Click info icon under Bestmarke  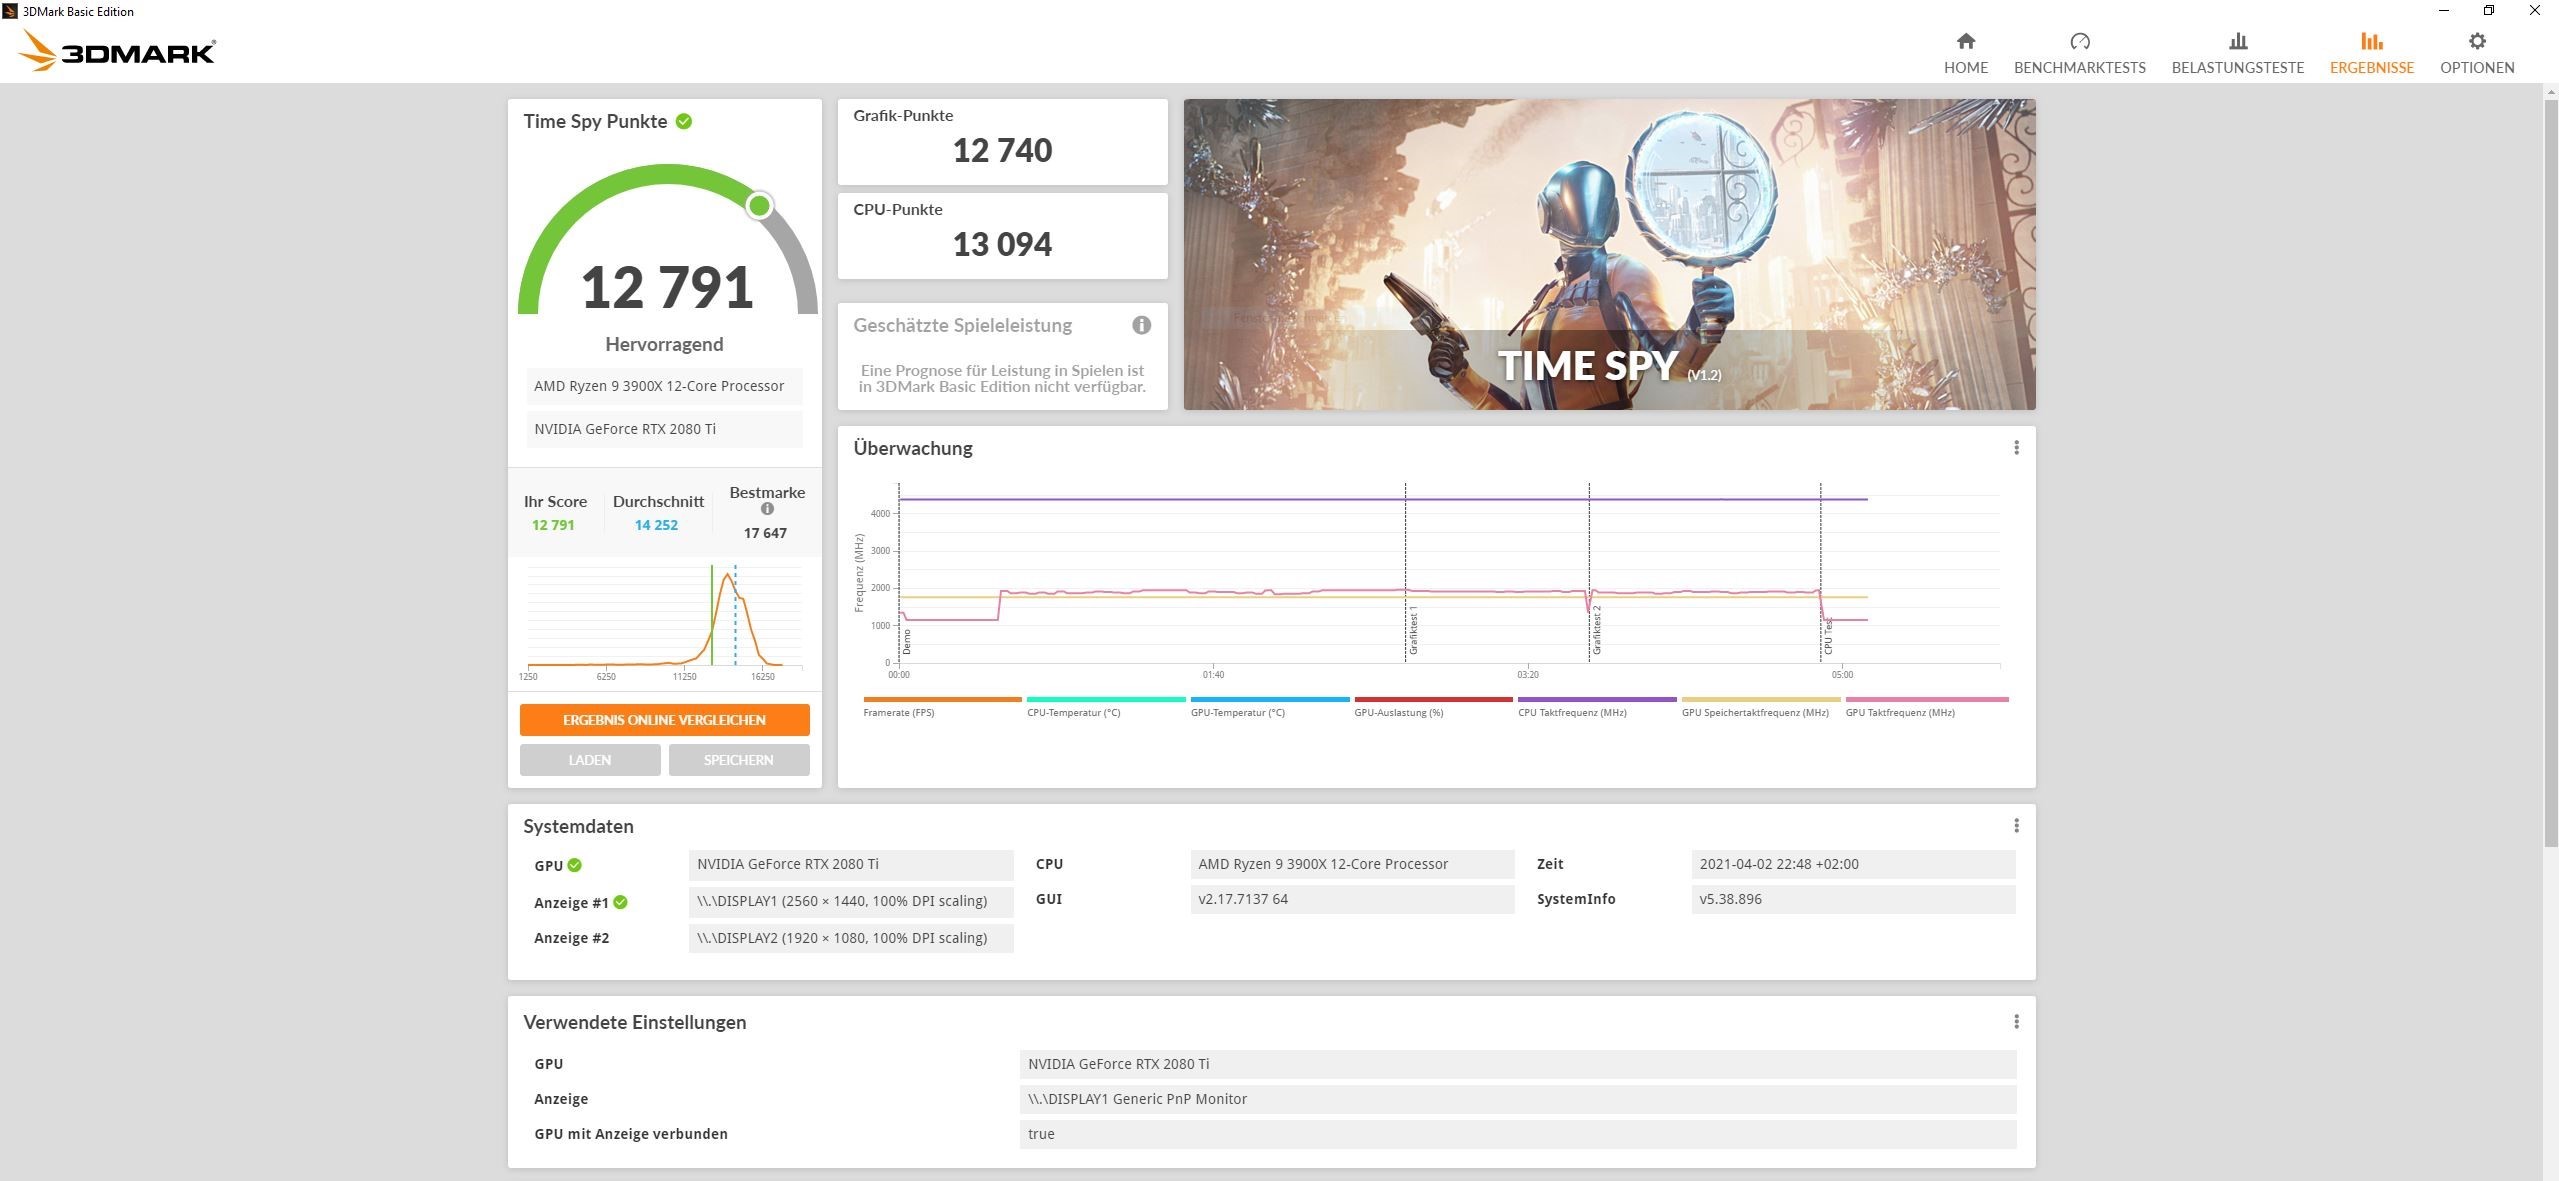click(767, 509)
